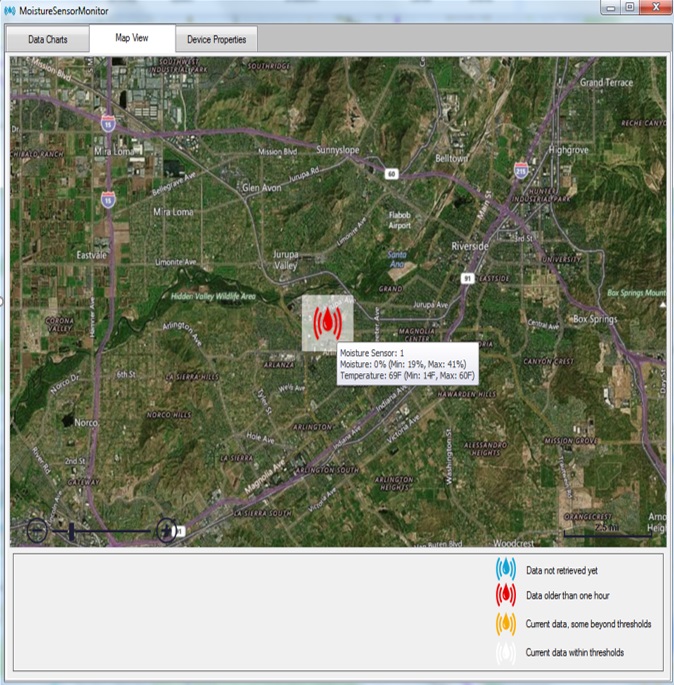Click the map zoom in plus button
This screenshot has height=685, width=674.
(166, 530)
